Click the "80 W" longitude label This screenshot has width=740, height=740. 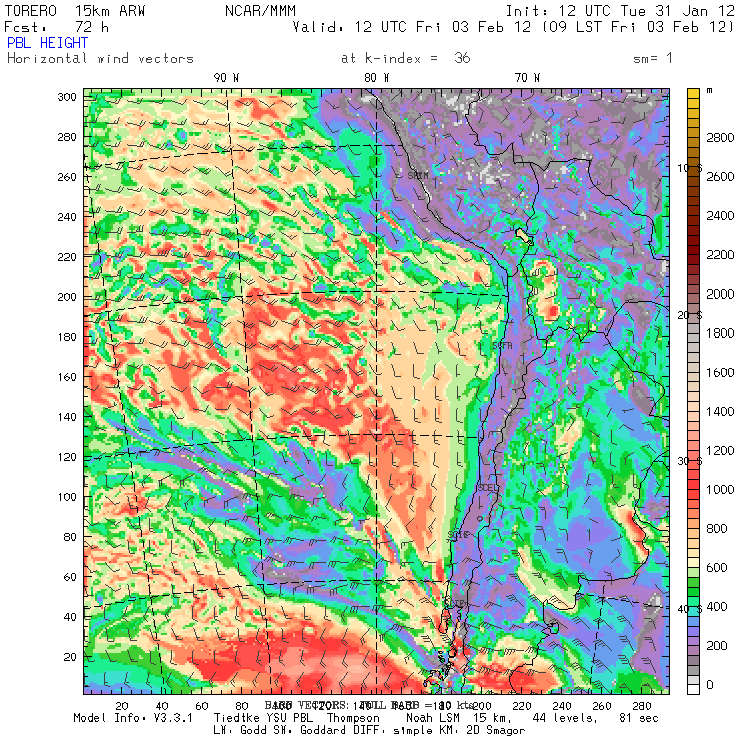point(377,78)
